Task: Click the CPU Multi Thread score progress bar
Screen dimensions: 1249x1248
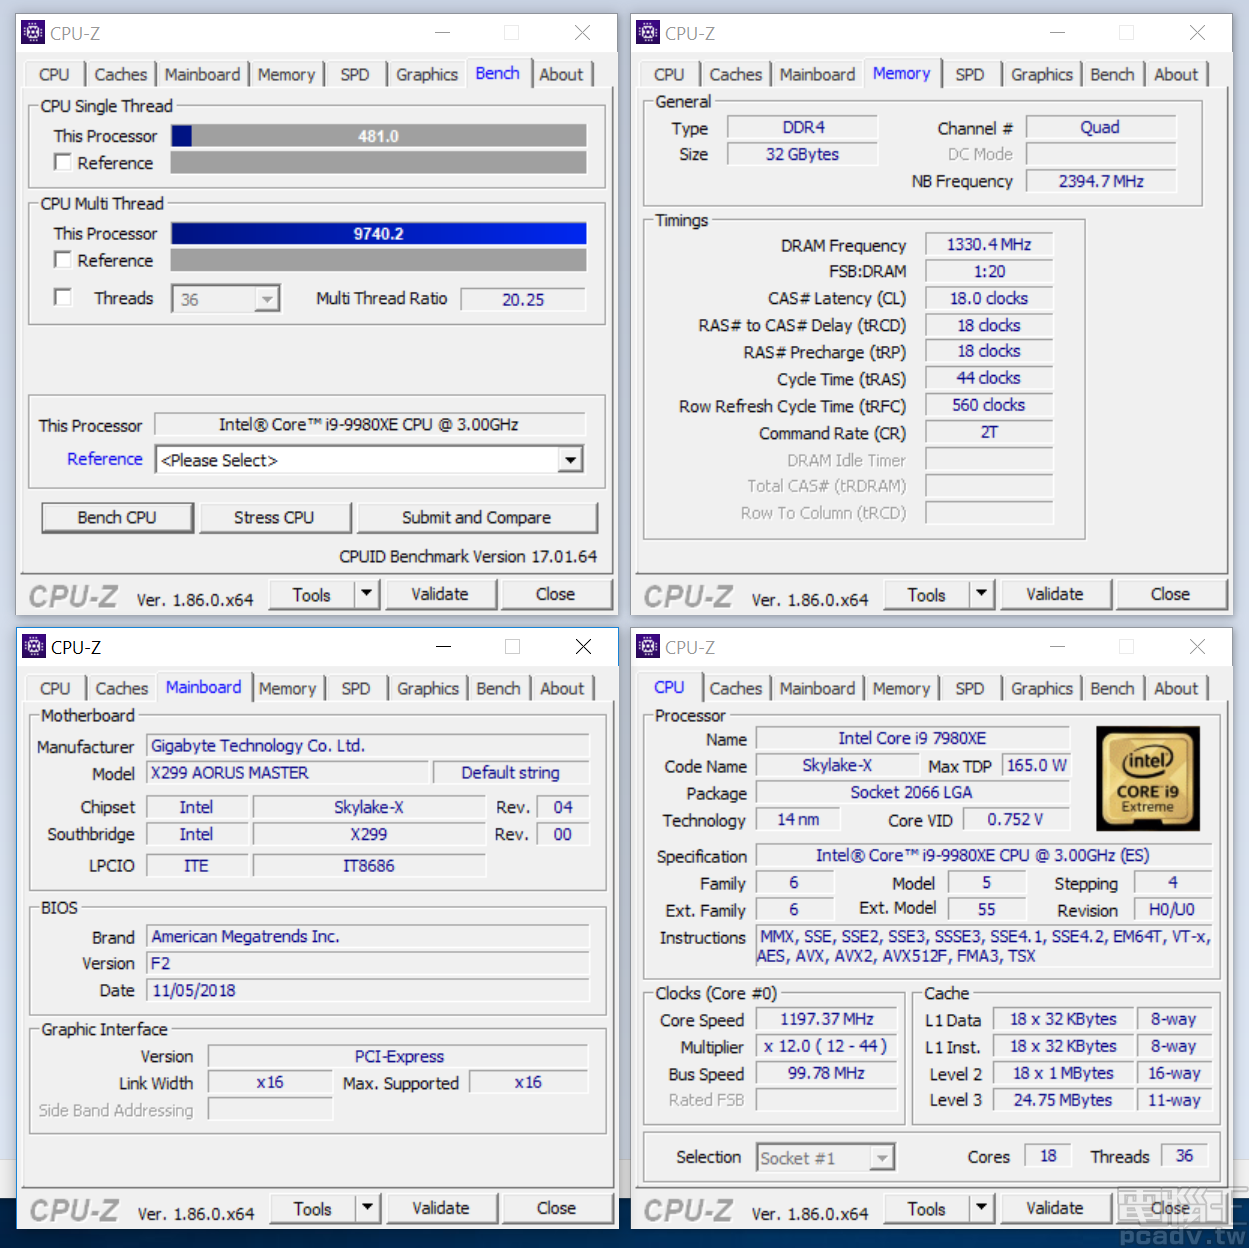Action: pos(378,232)
